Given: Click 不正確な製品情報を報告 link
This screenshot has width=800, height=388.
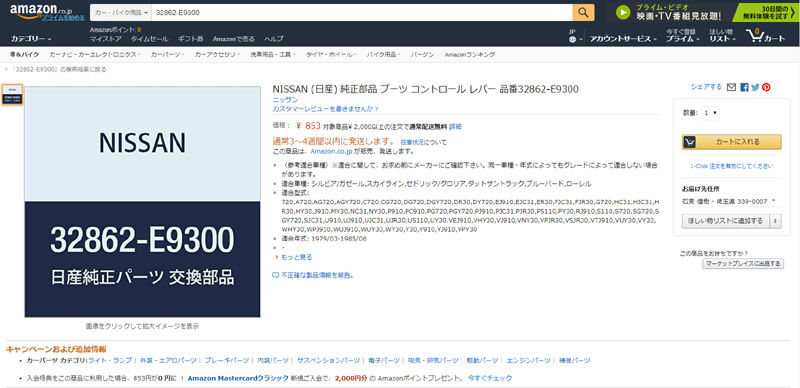Looking at the screenshot, I should (317, 275).
